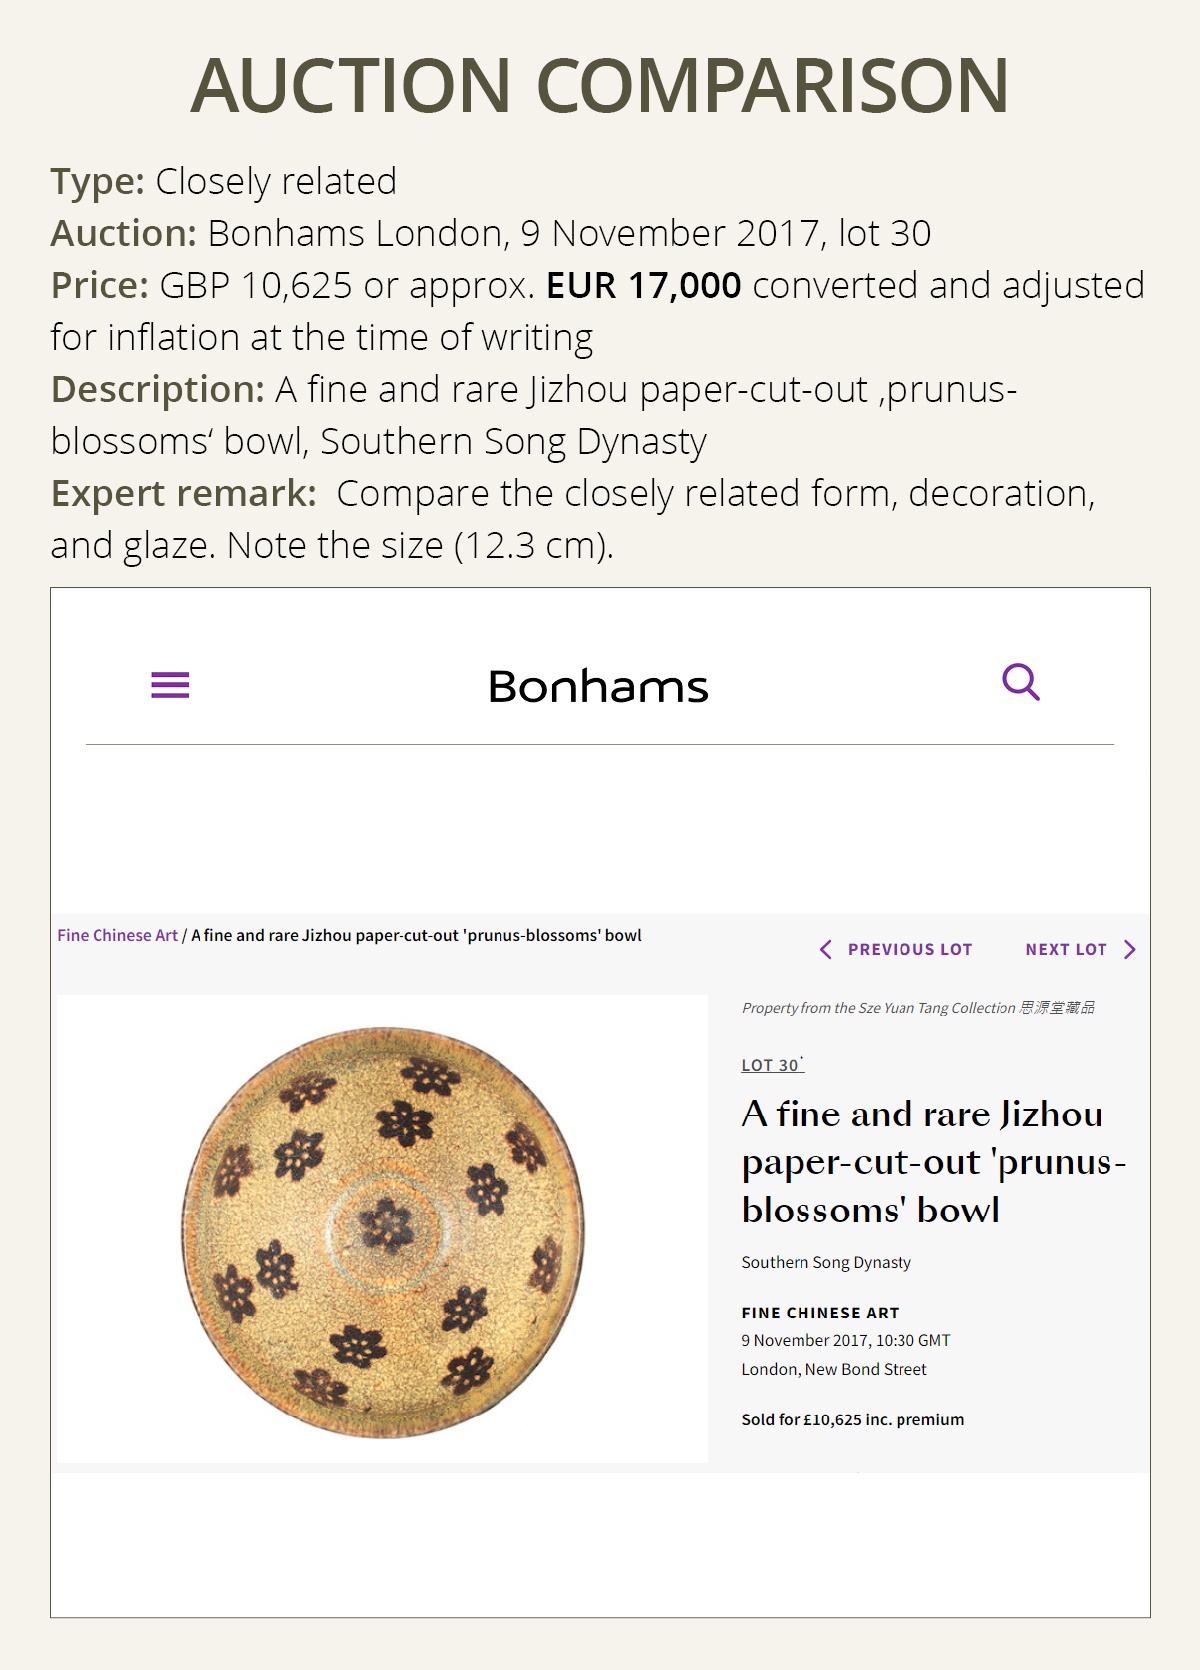Click the AUCTION COMPARISON heading
Screen dimensions: 1200x1670
coord(600,86)
